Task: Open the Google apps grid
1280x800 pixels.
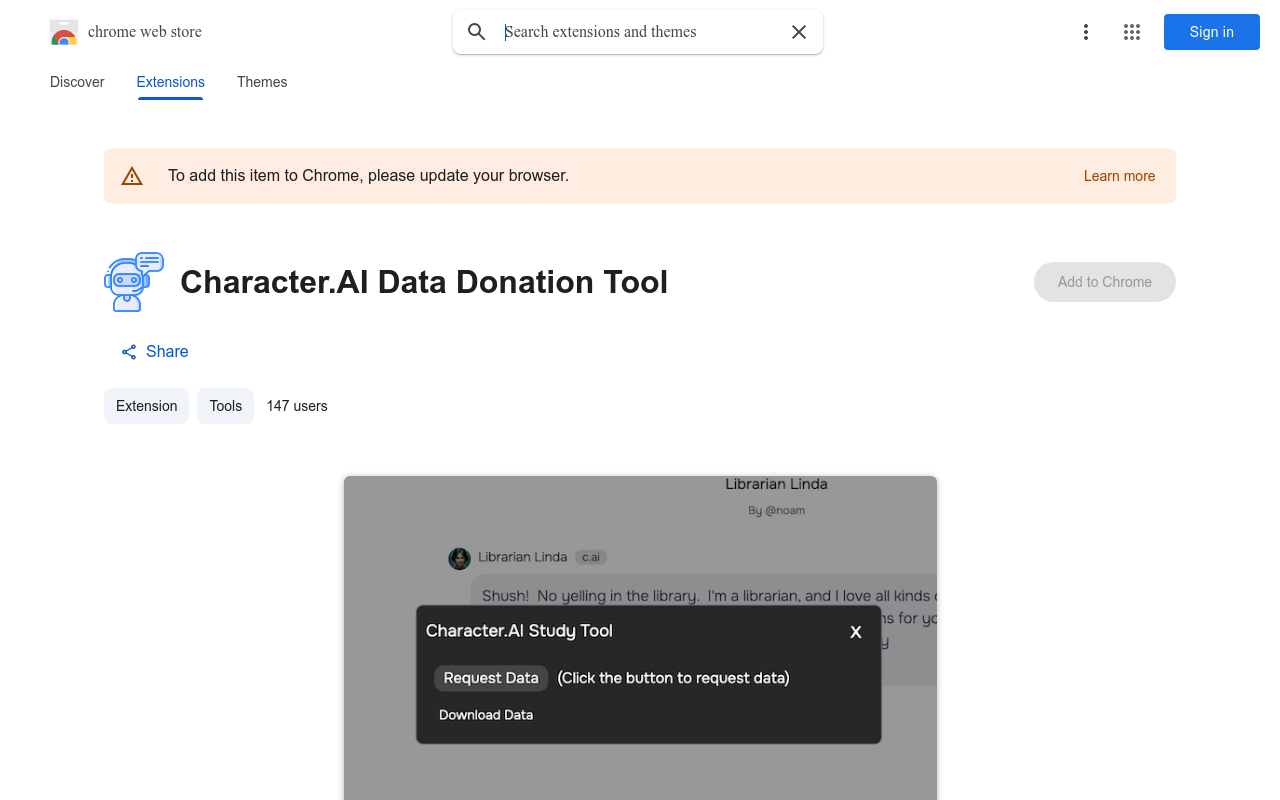Action: pos(1132,32)
